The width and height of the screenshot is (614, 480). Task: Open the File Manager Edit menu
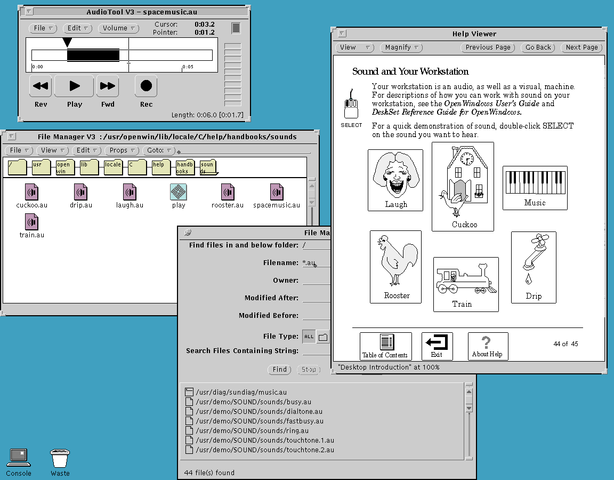coord(87,150)
